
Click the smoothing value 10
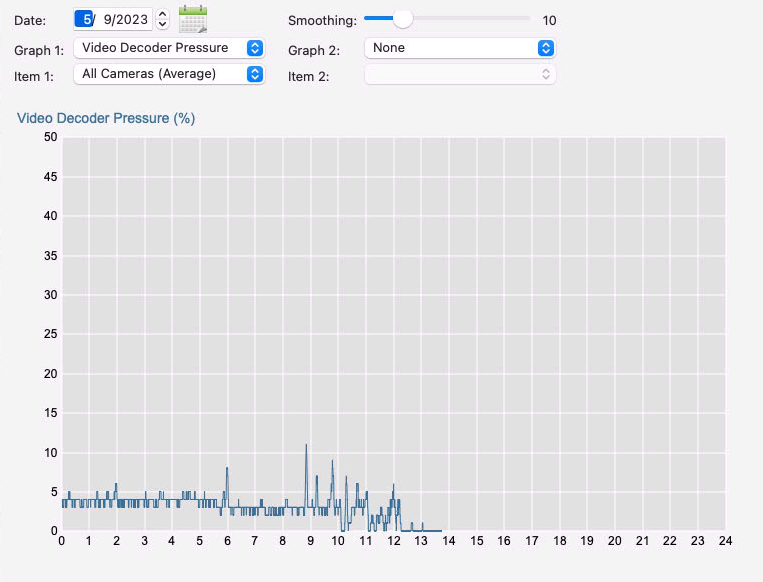549,20
